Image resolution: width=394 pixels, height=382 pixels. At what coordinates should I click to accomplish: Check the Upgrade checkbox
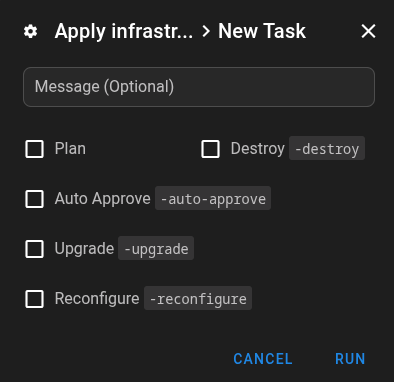pyautogui.click(x=35, y=249)
